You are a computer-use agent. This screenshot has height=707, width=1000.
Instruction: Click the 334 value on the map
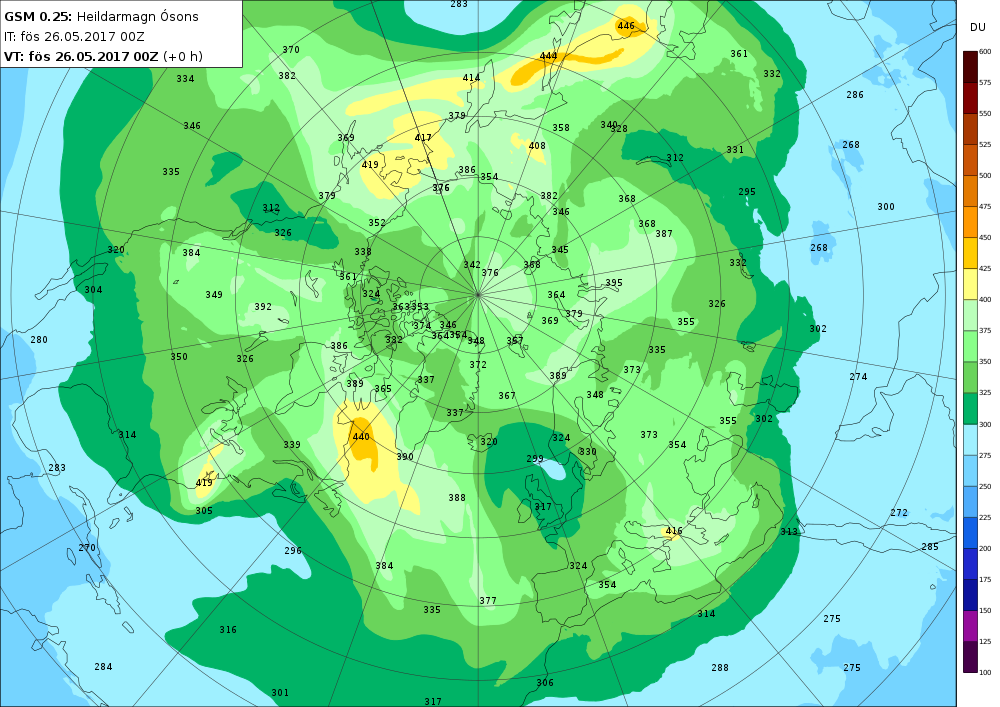coord(185,79)
